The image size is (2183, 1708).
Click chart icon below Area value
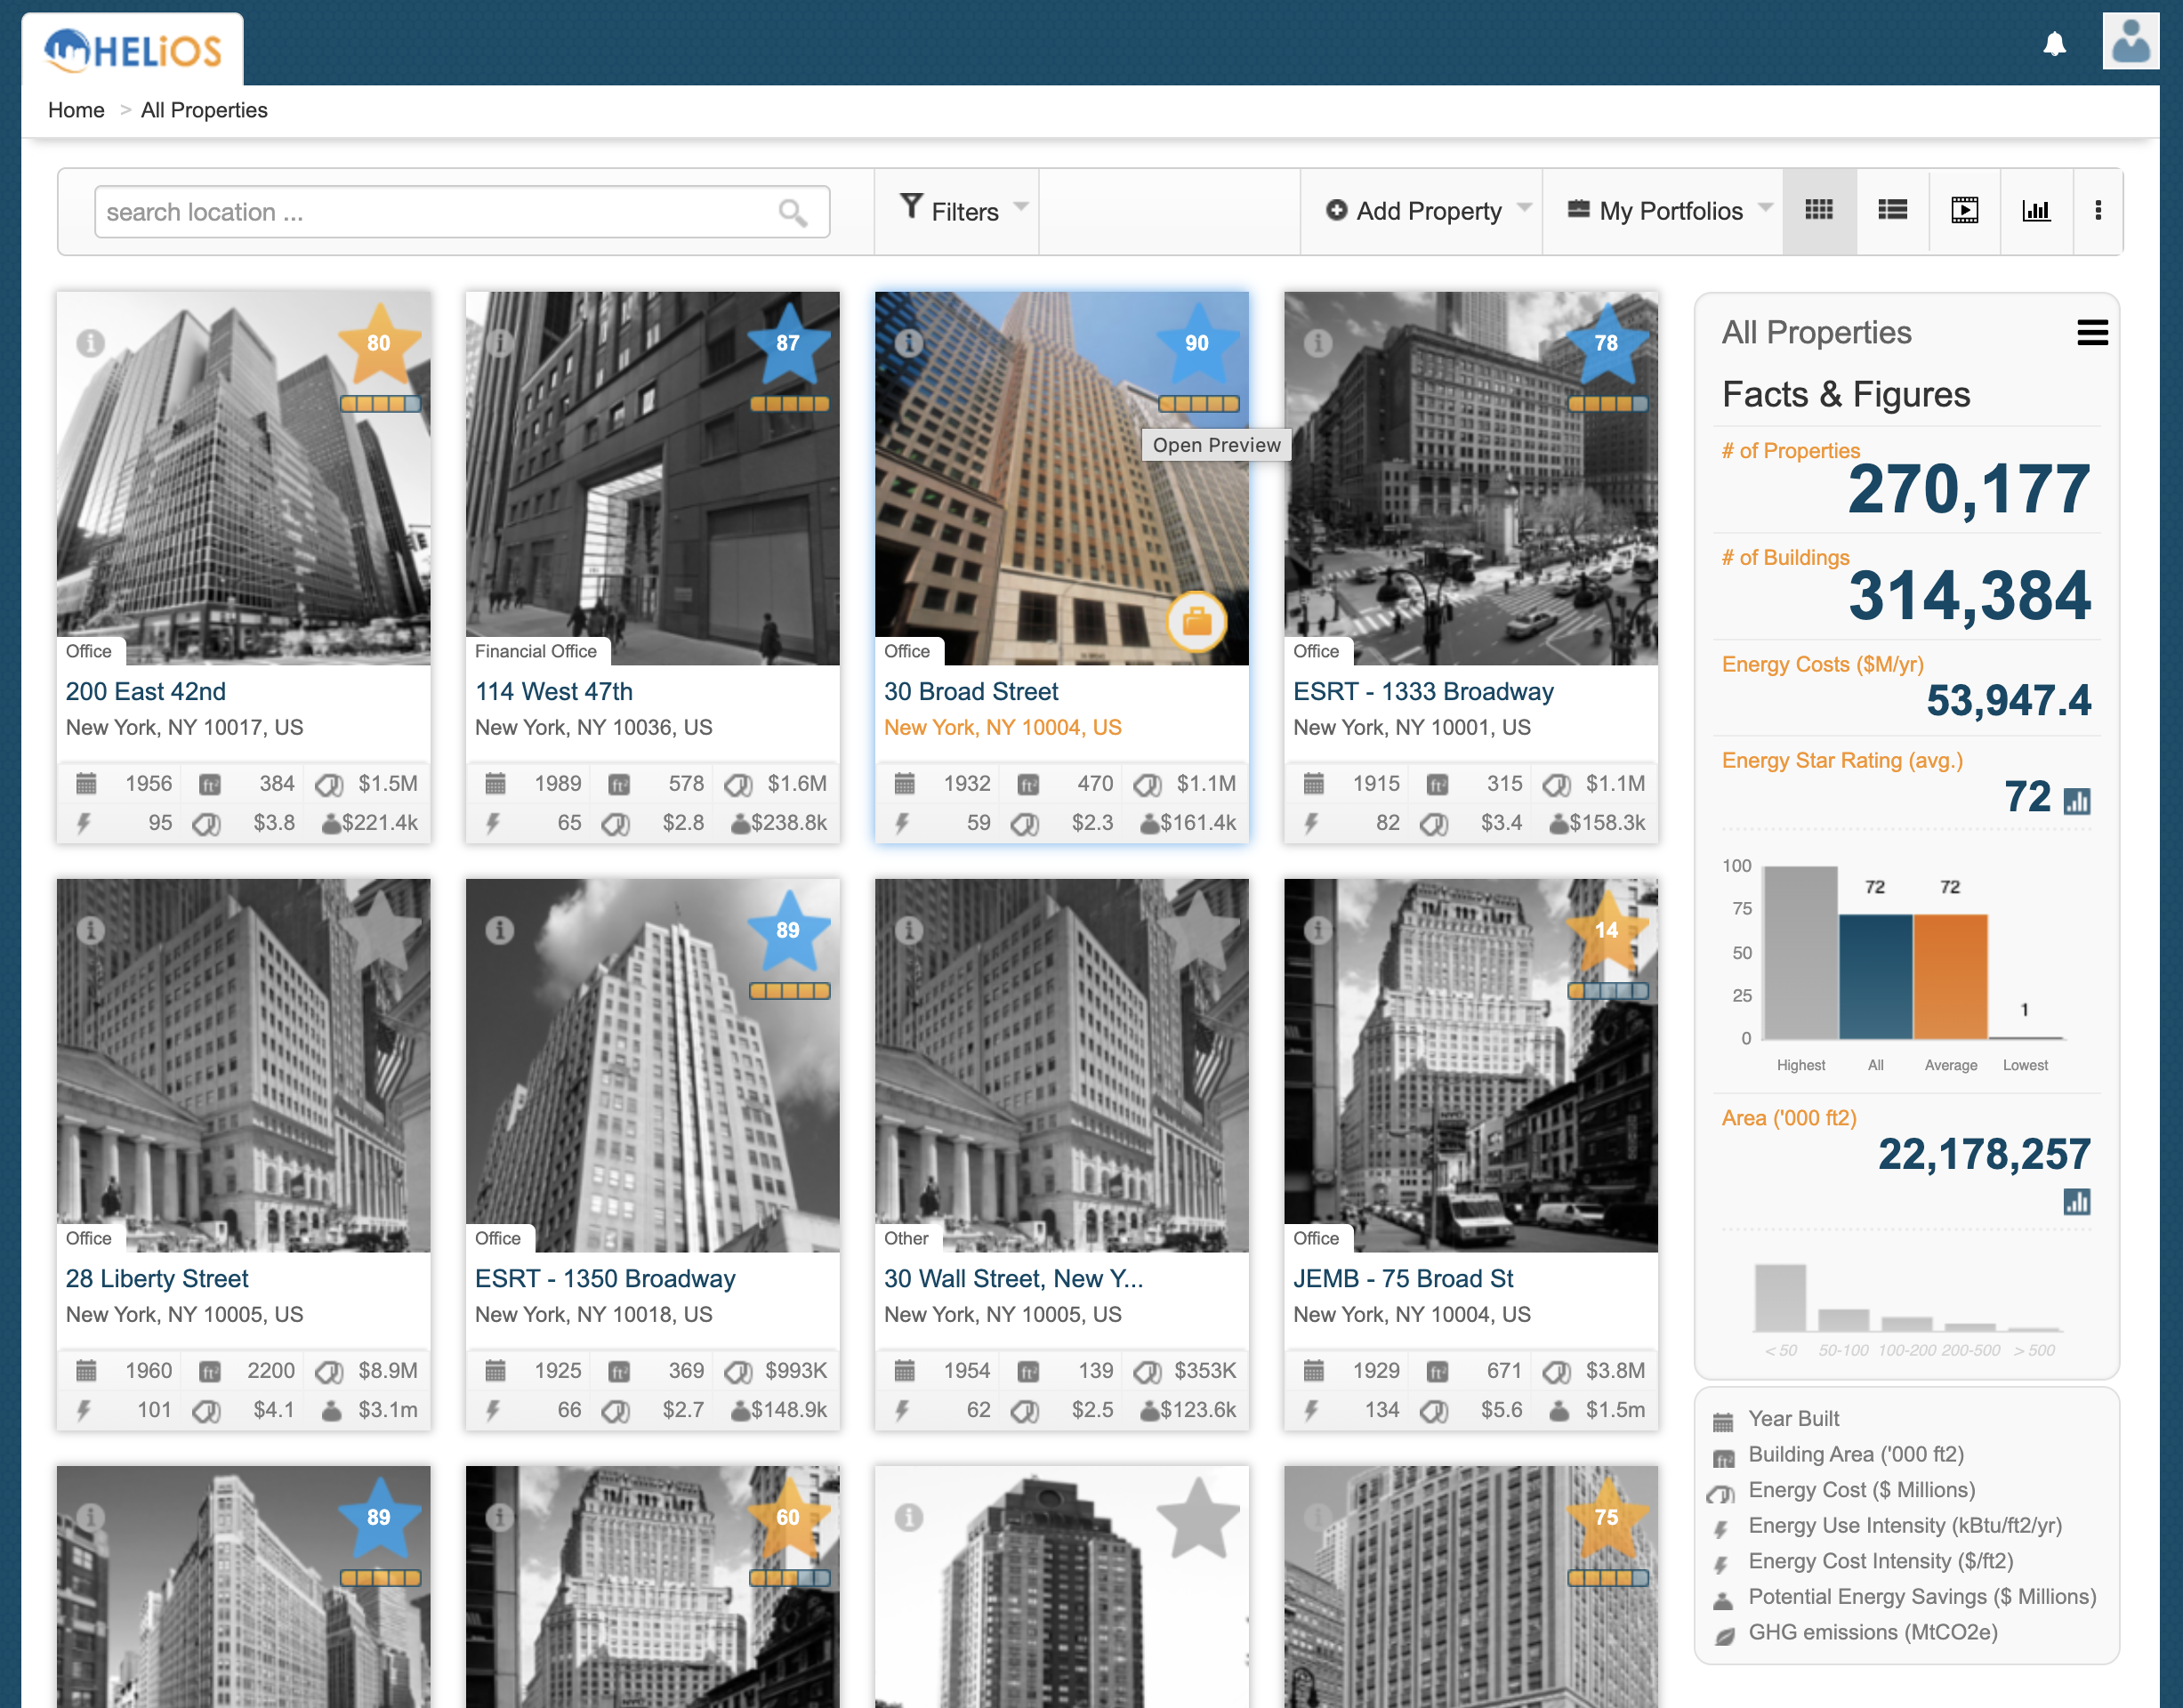[x=2077, y=1202]
